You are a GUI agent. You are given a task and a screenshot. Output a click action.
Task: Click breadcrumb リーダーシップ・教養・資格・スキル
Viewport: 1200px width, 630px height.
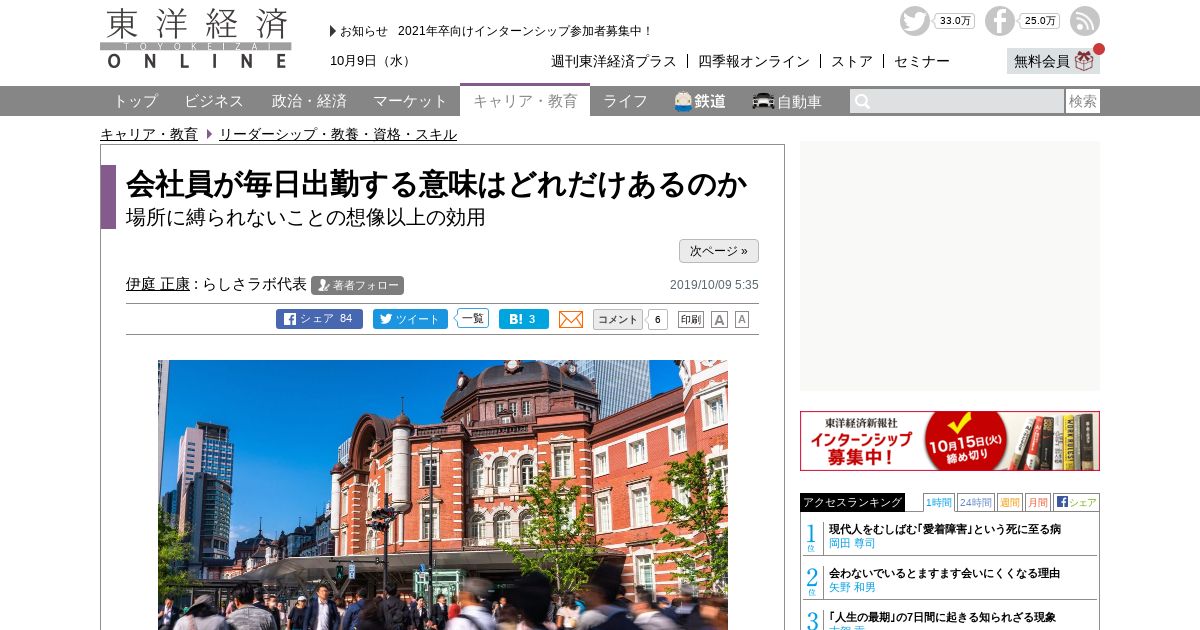[338, 134]
